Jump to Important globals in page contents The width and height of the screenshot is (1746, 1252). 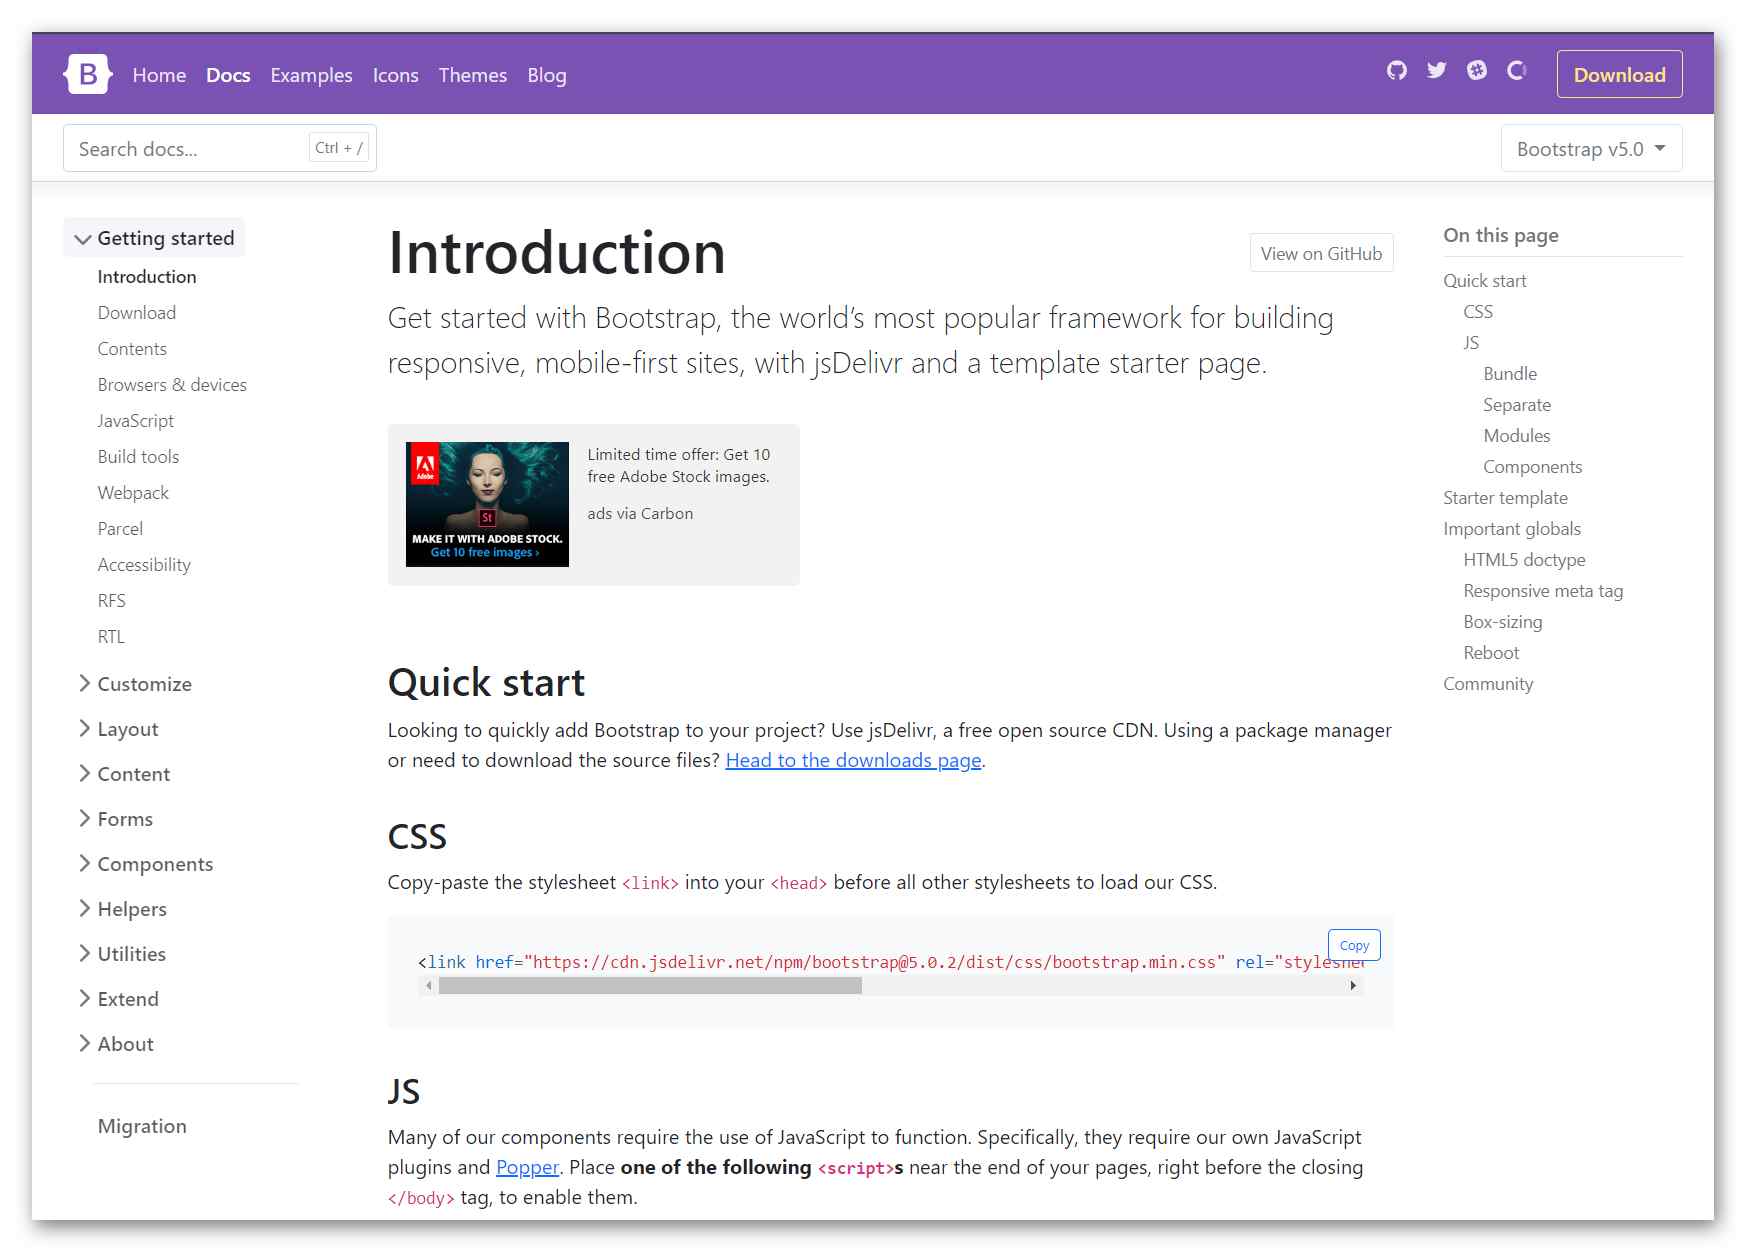pos(1512,528)
